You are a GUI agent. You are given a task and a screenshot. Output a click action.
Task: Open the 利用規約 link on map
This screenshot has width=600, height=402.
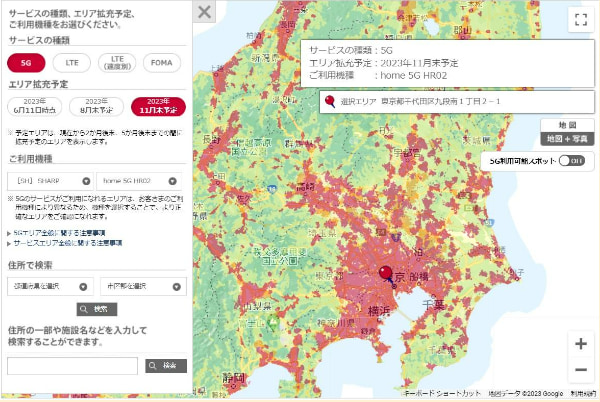coord(583,393)
